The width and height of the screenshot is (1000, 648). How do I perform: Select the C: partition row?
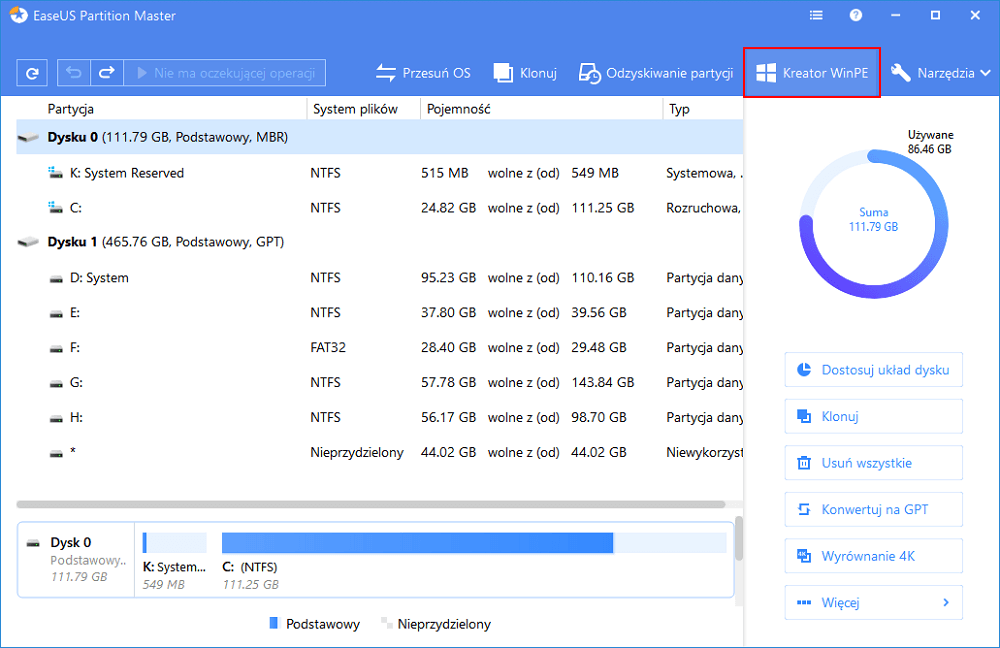click(x=379, y=208)
